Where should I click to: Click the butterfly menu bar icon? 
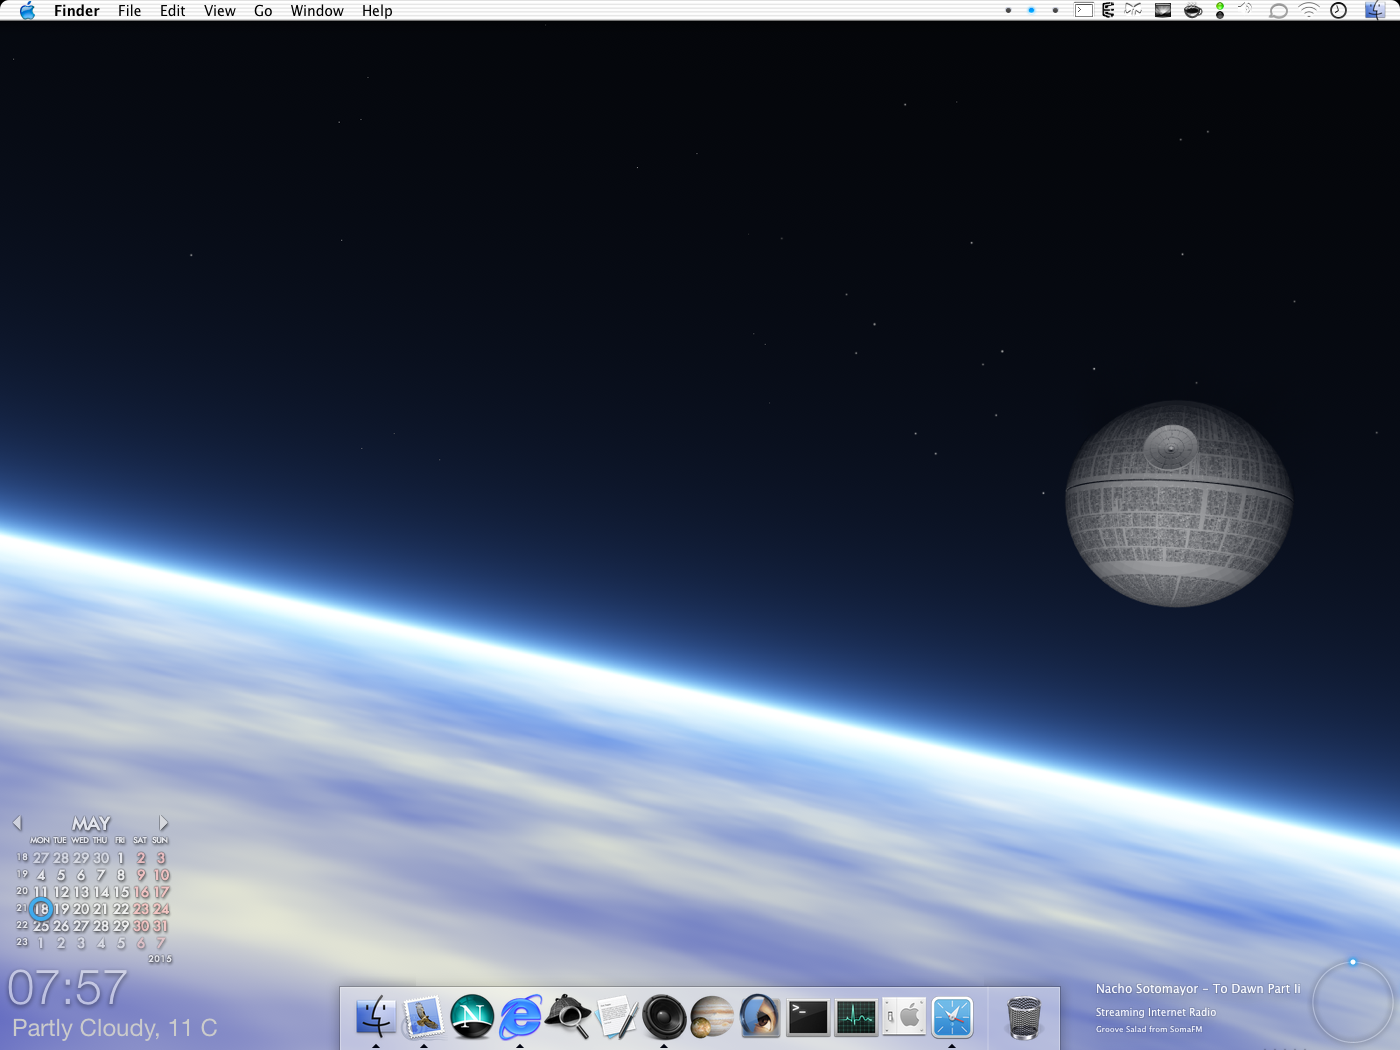[1134, 10]
